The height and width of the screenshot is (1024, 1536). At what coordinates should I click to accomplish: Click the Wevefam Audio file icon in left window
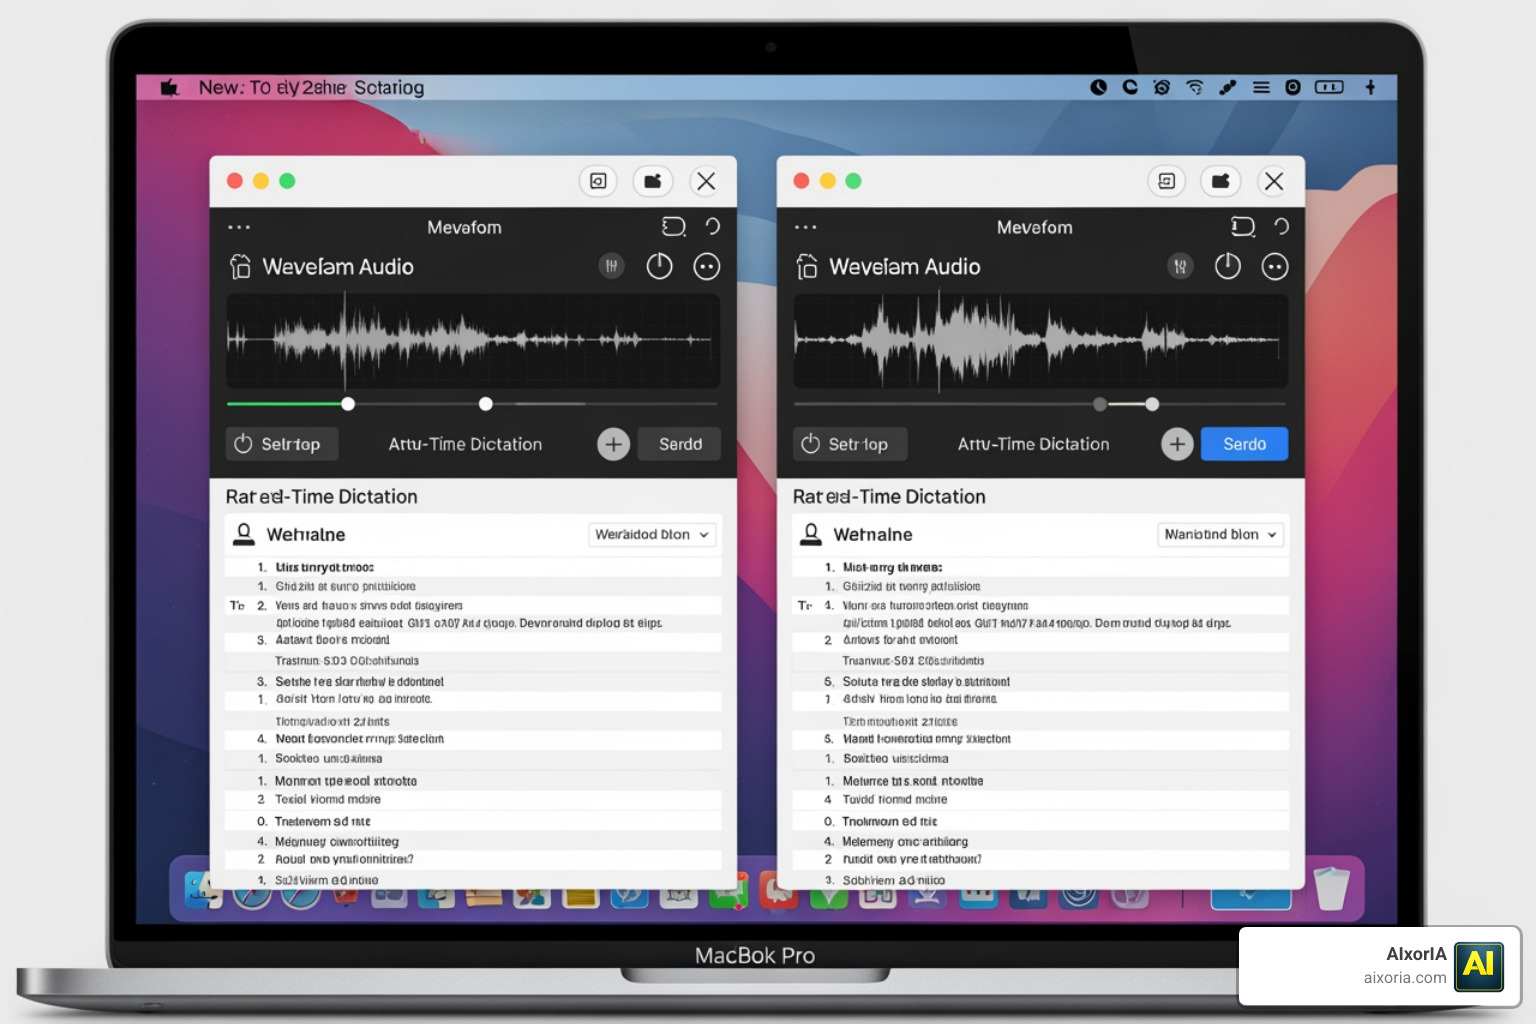click(x=240, y=267)
